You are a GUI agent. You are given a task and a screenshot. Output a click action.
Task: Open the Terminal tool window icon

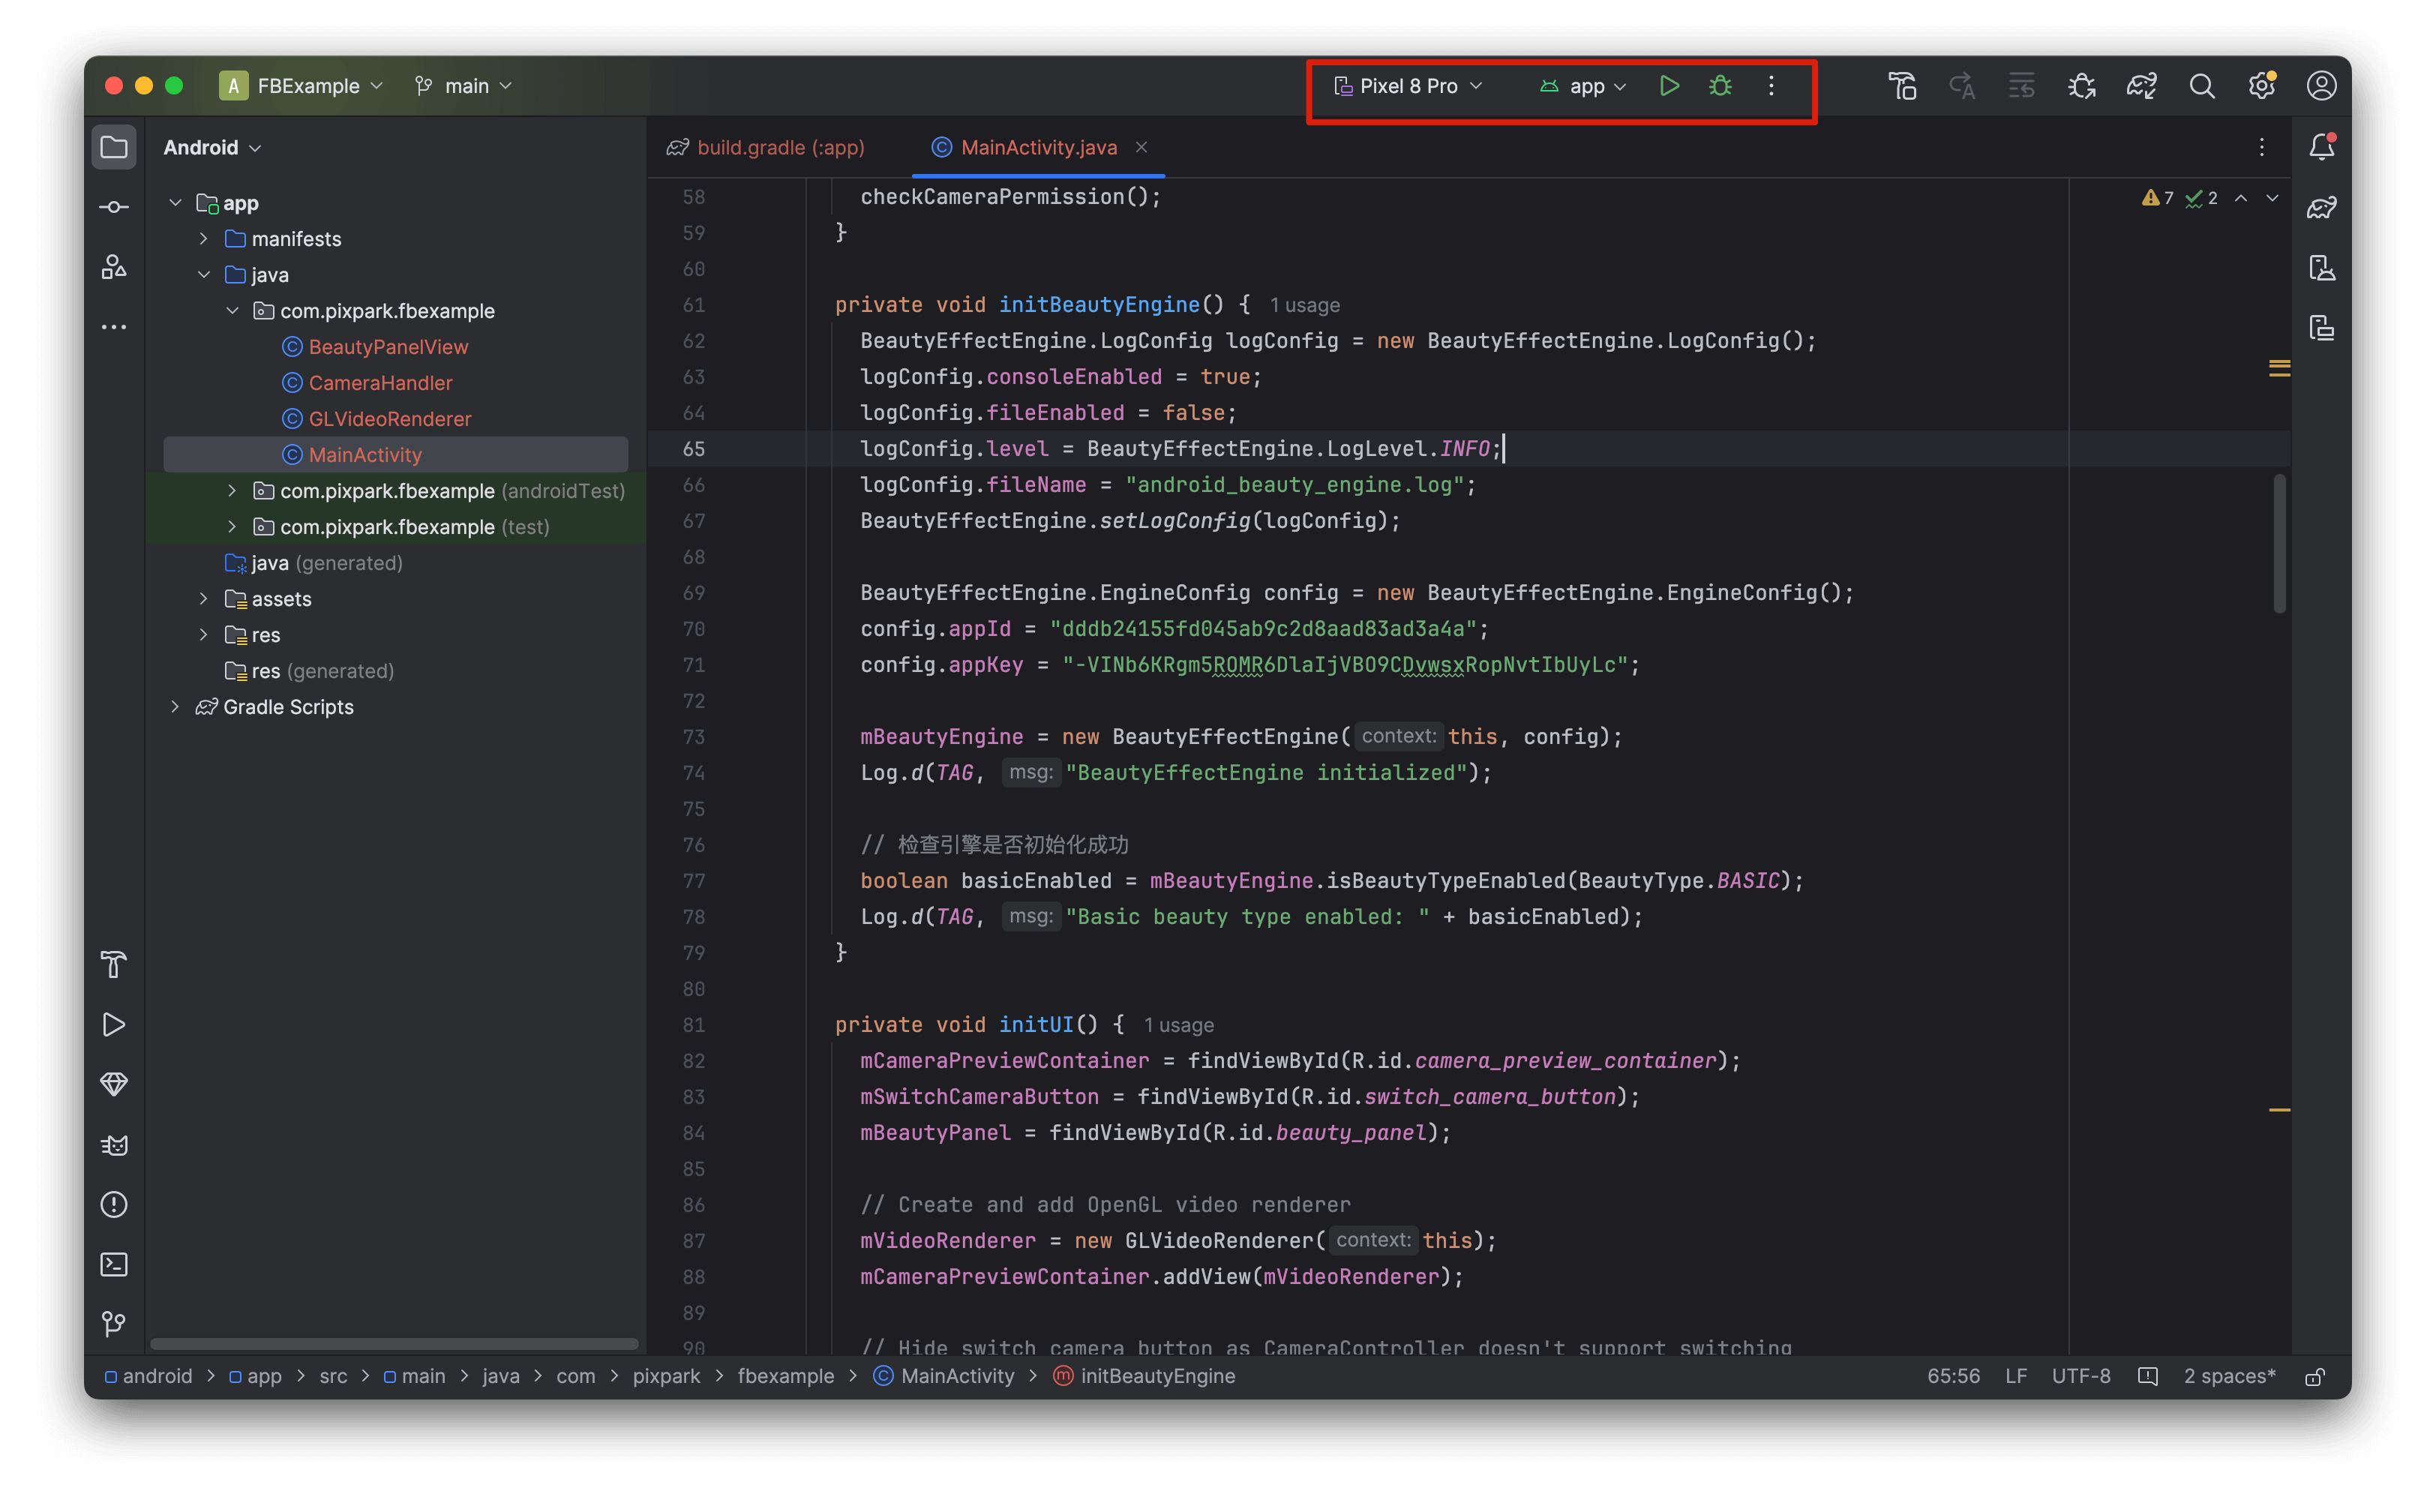point(114,1264)
